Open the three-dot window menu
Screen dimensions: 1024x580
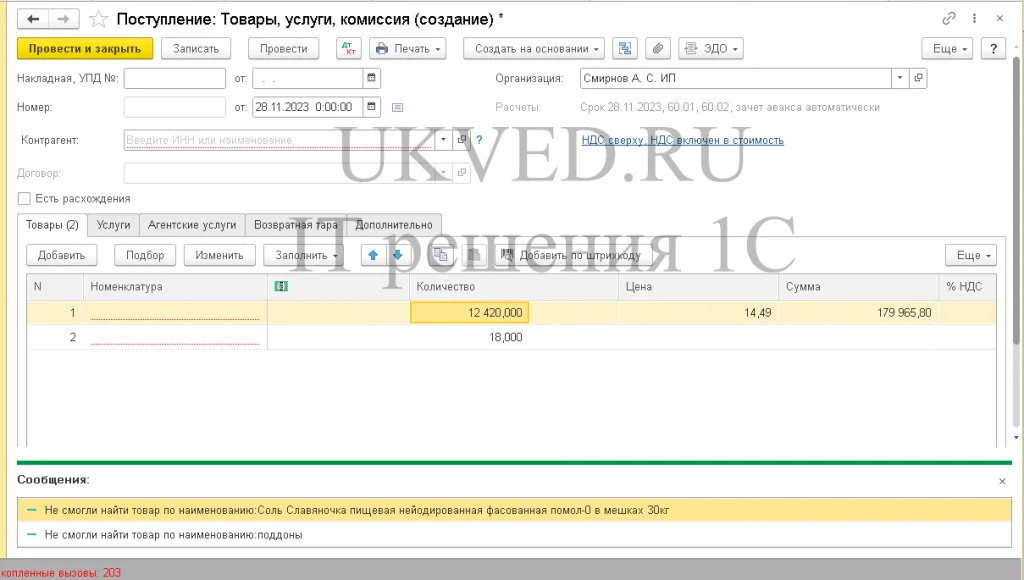pos(974,18)
